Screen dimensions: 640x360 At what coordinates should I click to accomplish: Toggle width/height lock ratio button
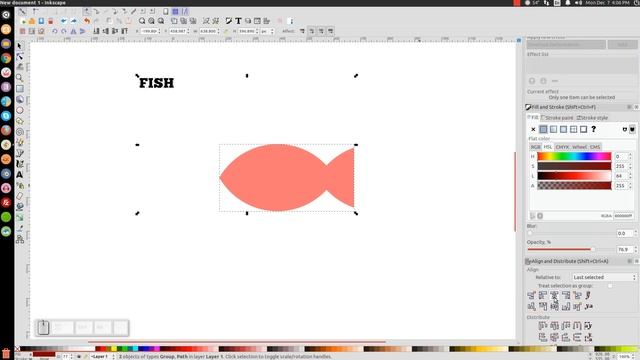tap(226, 31)
